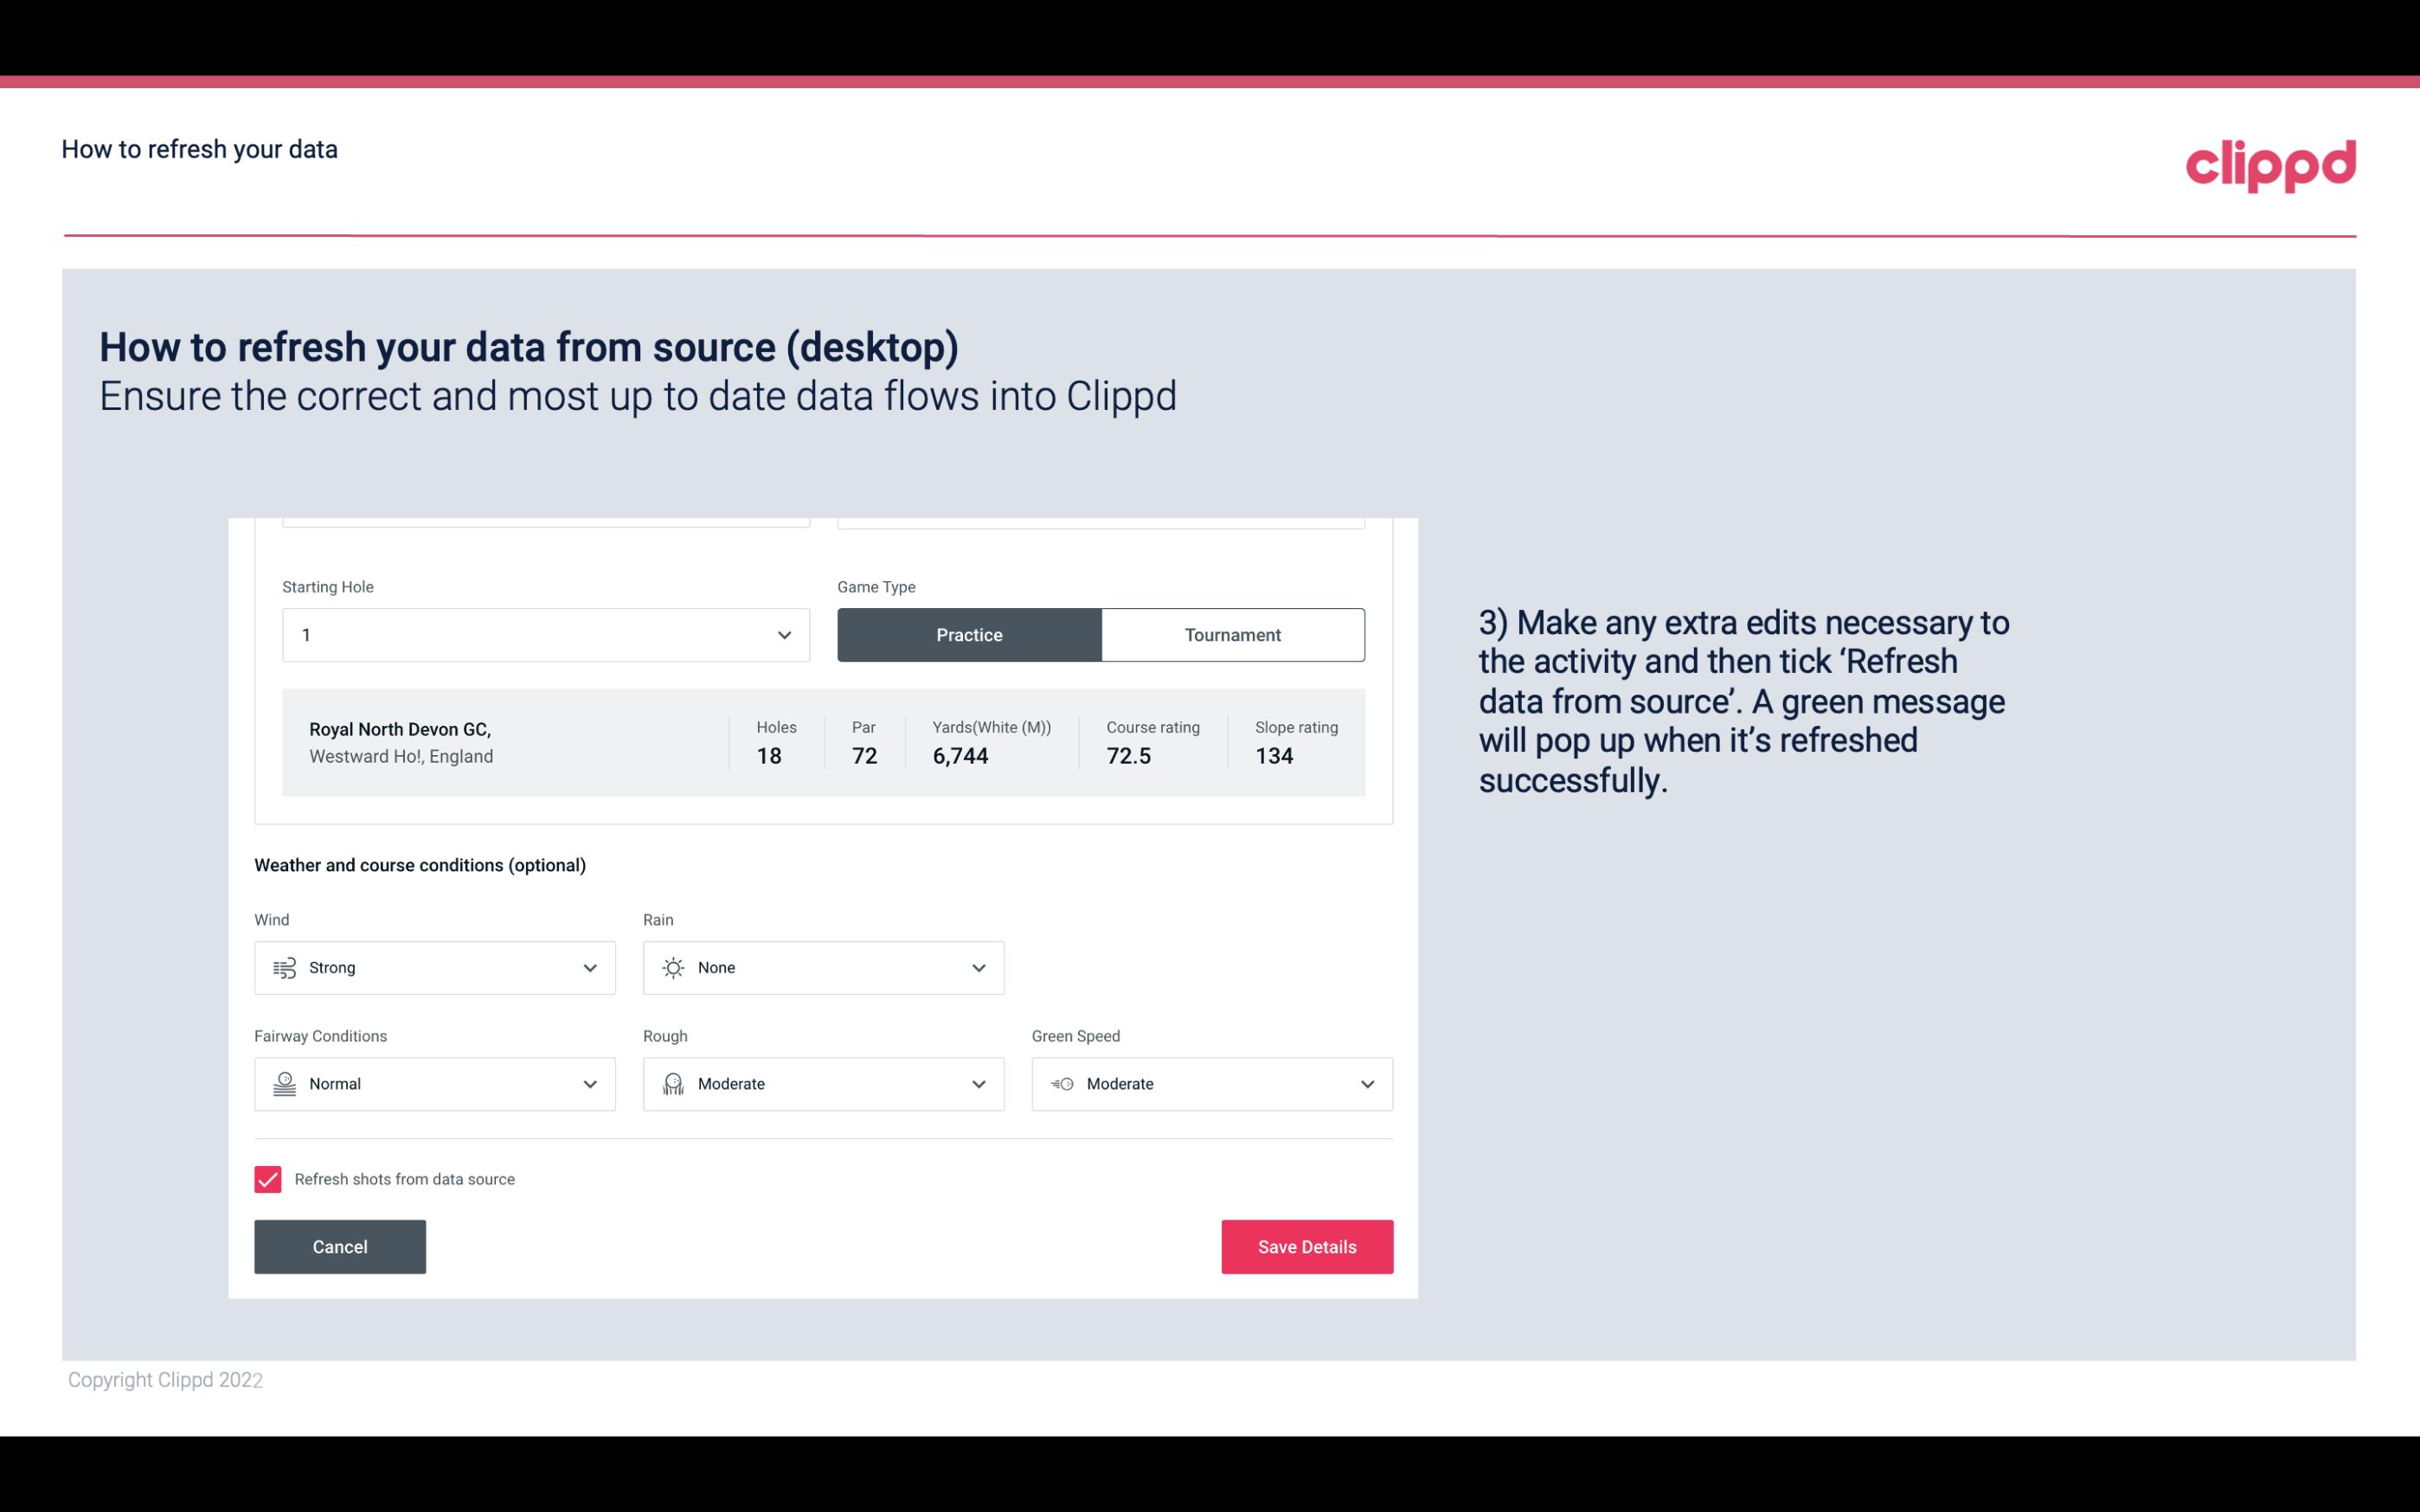Click the wind condition icon
Viewport: 2420px width, 1512px height.
coord(282,967)
